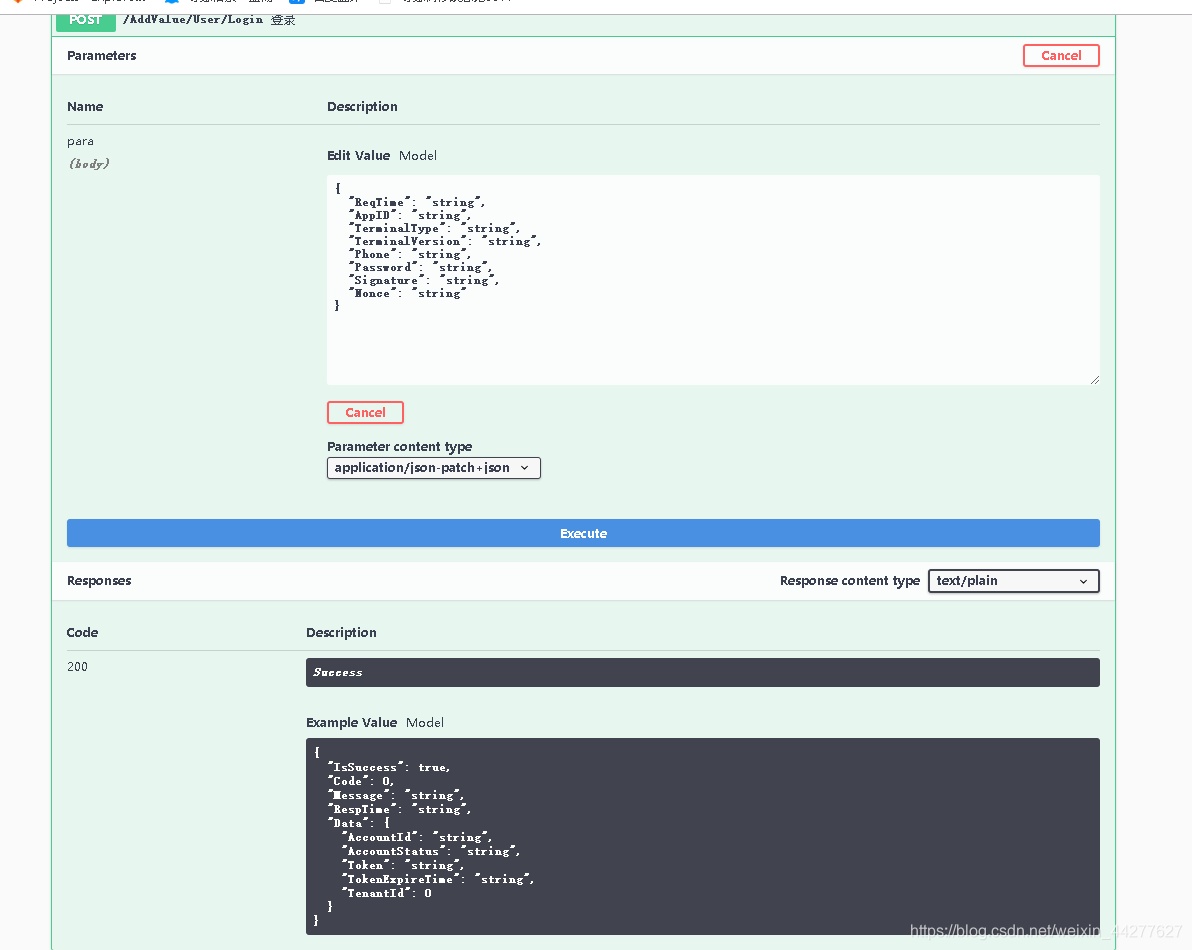
Task: Select text/plain in the response content dropdown
Action: tap(1013, 580)
